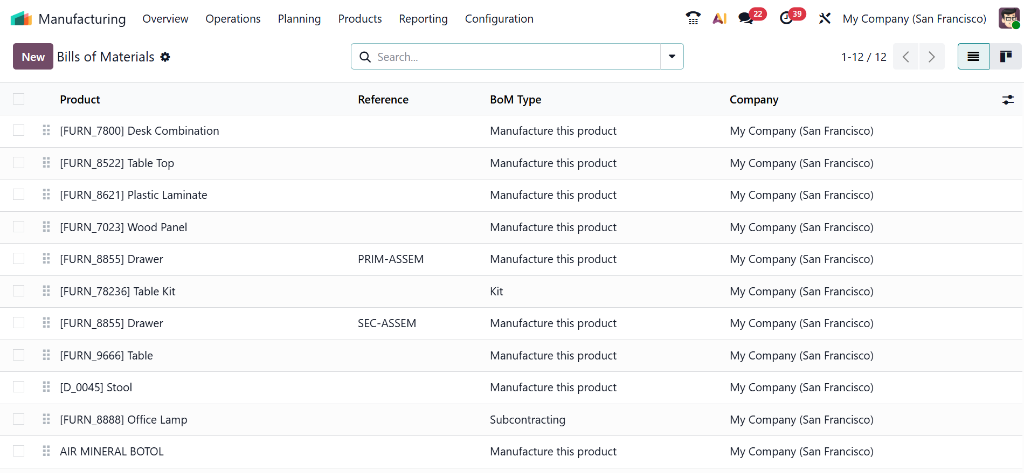Open the company switcher My Company (San Francisco)
Screen dimensions: 1024x473
coord(914,19)
